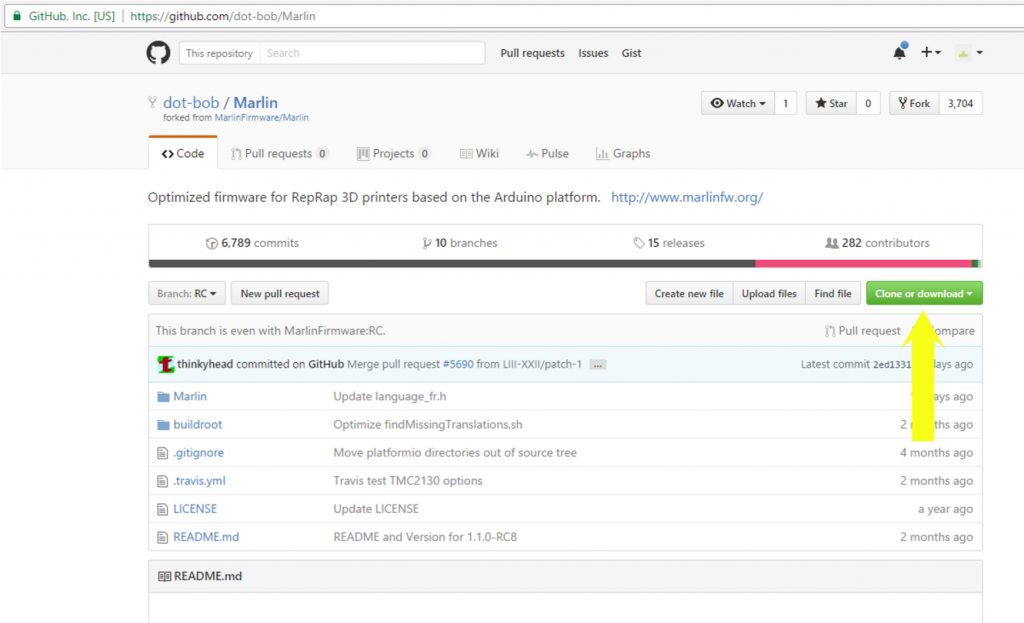
Task: Click Pull requests in top navigation
Action: [532, 53]
